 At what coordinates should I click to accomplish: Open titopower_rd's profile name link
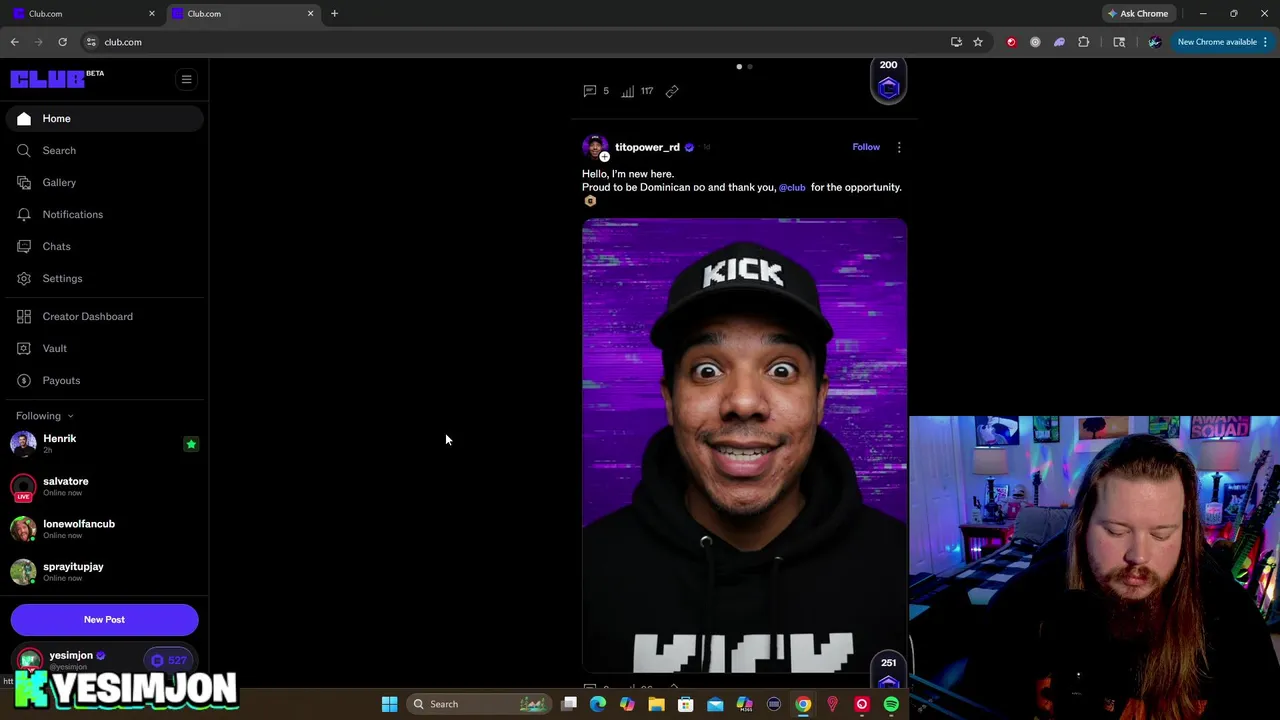pos(647,147)
